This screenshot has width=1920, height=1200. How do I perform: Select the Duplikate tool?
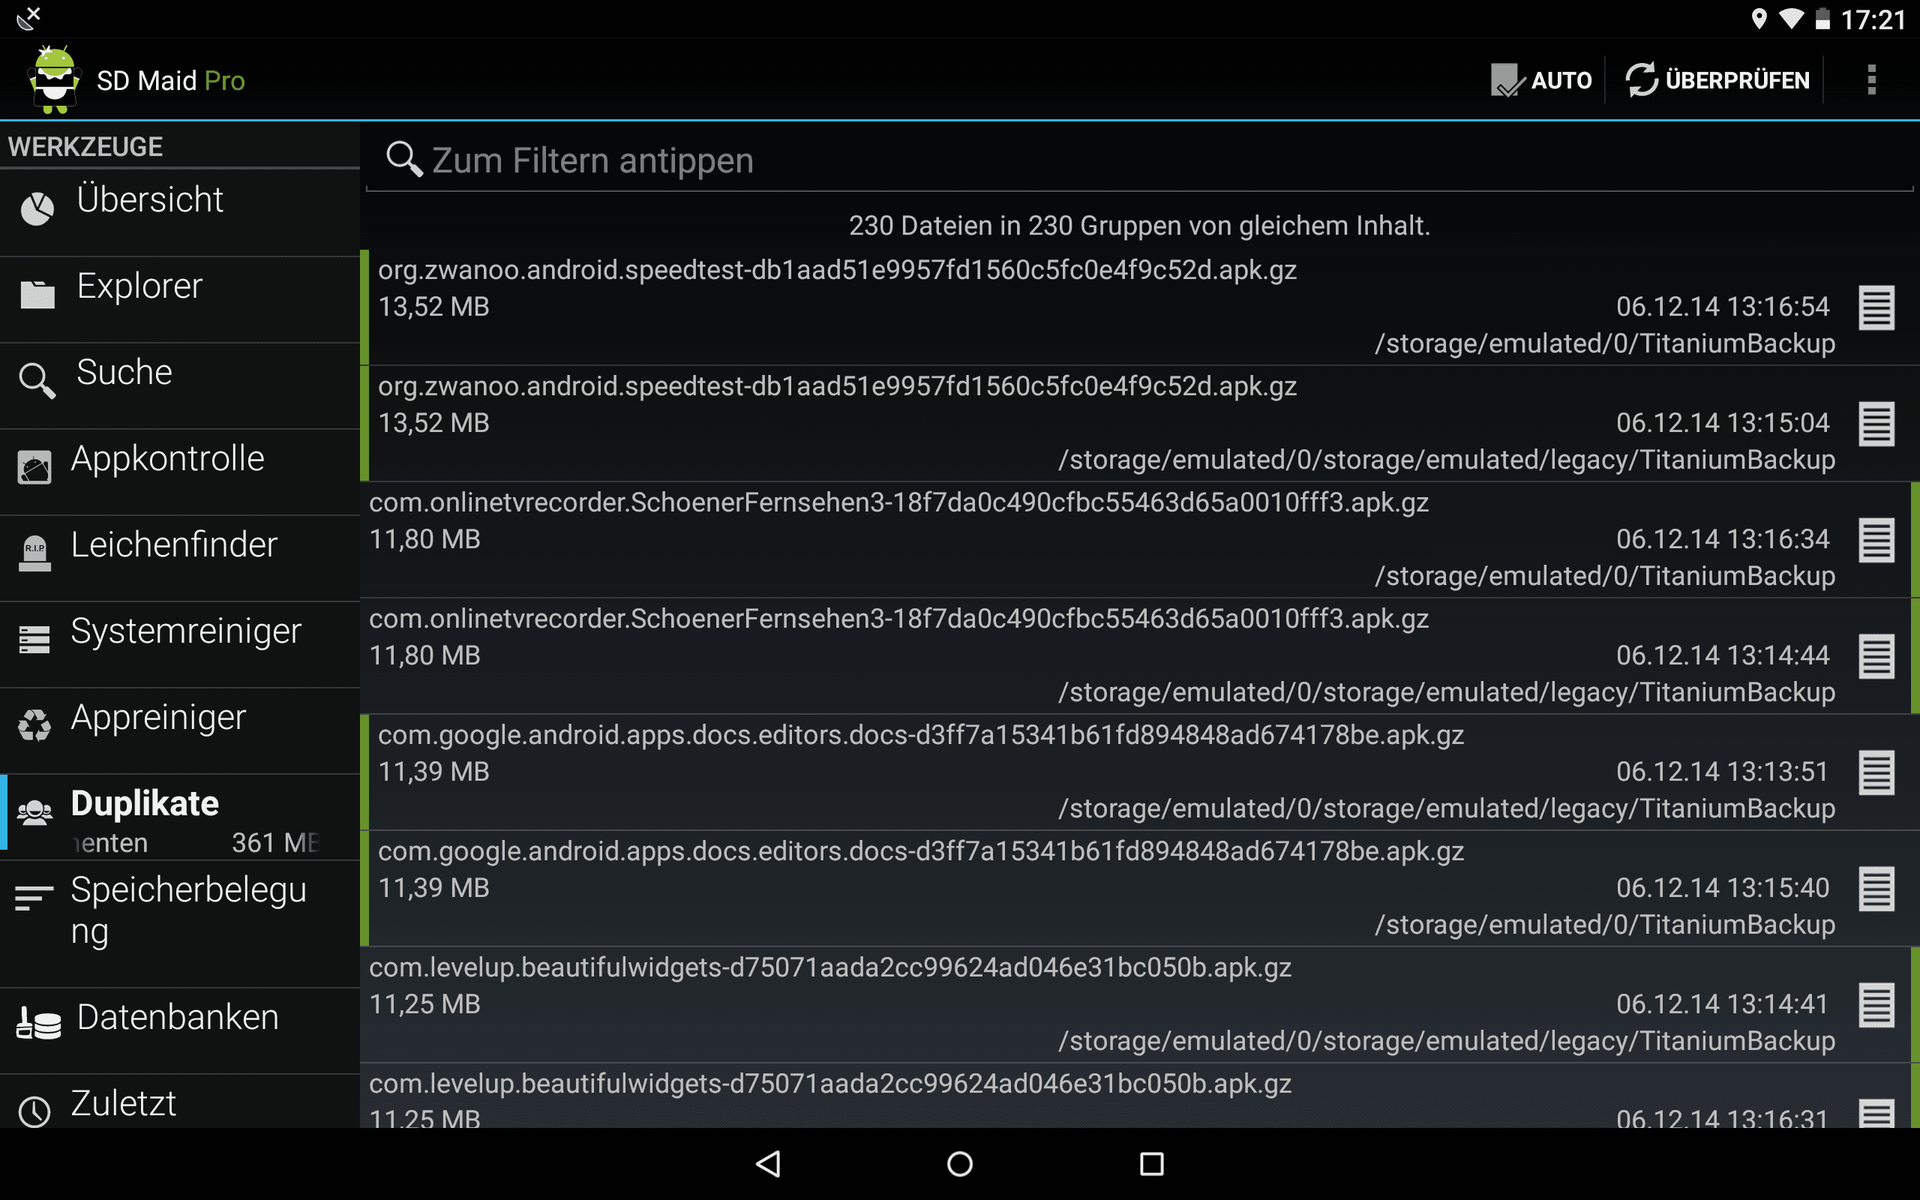[x=180, y=816]
